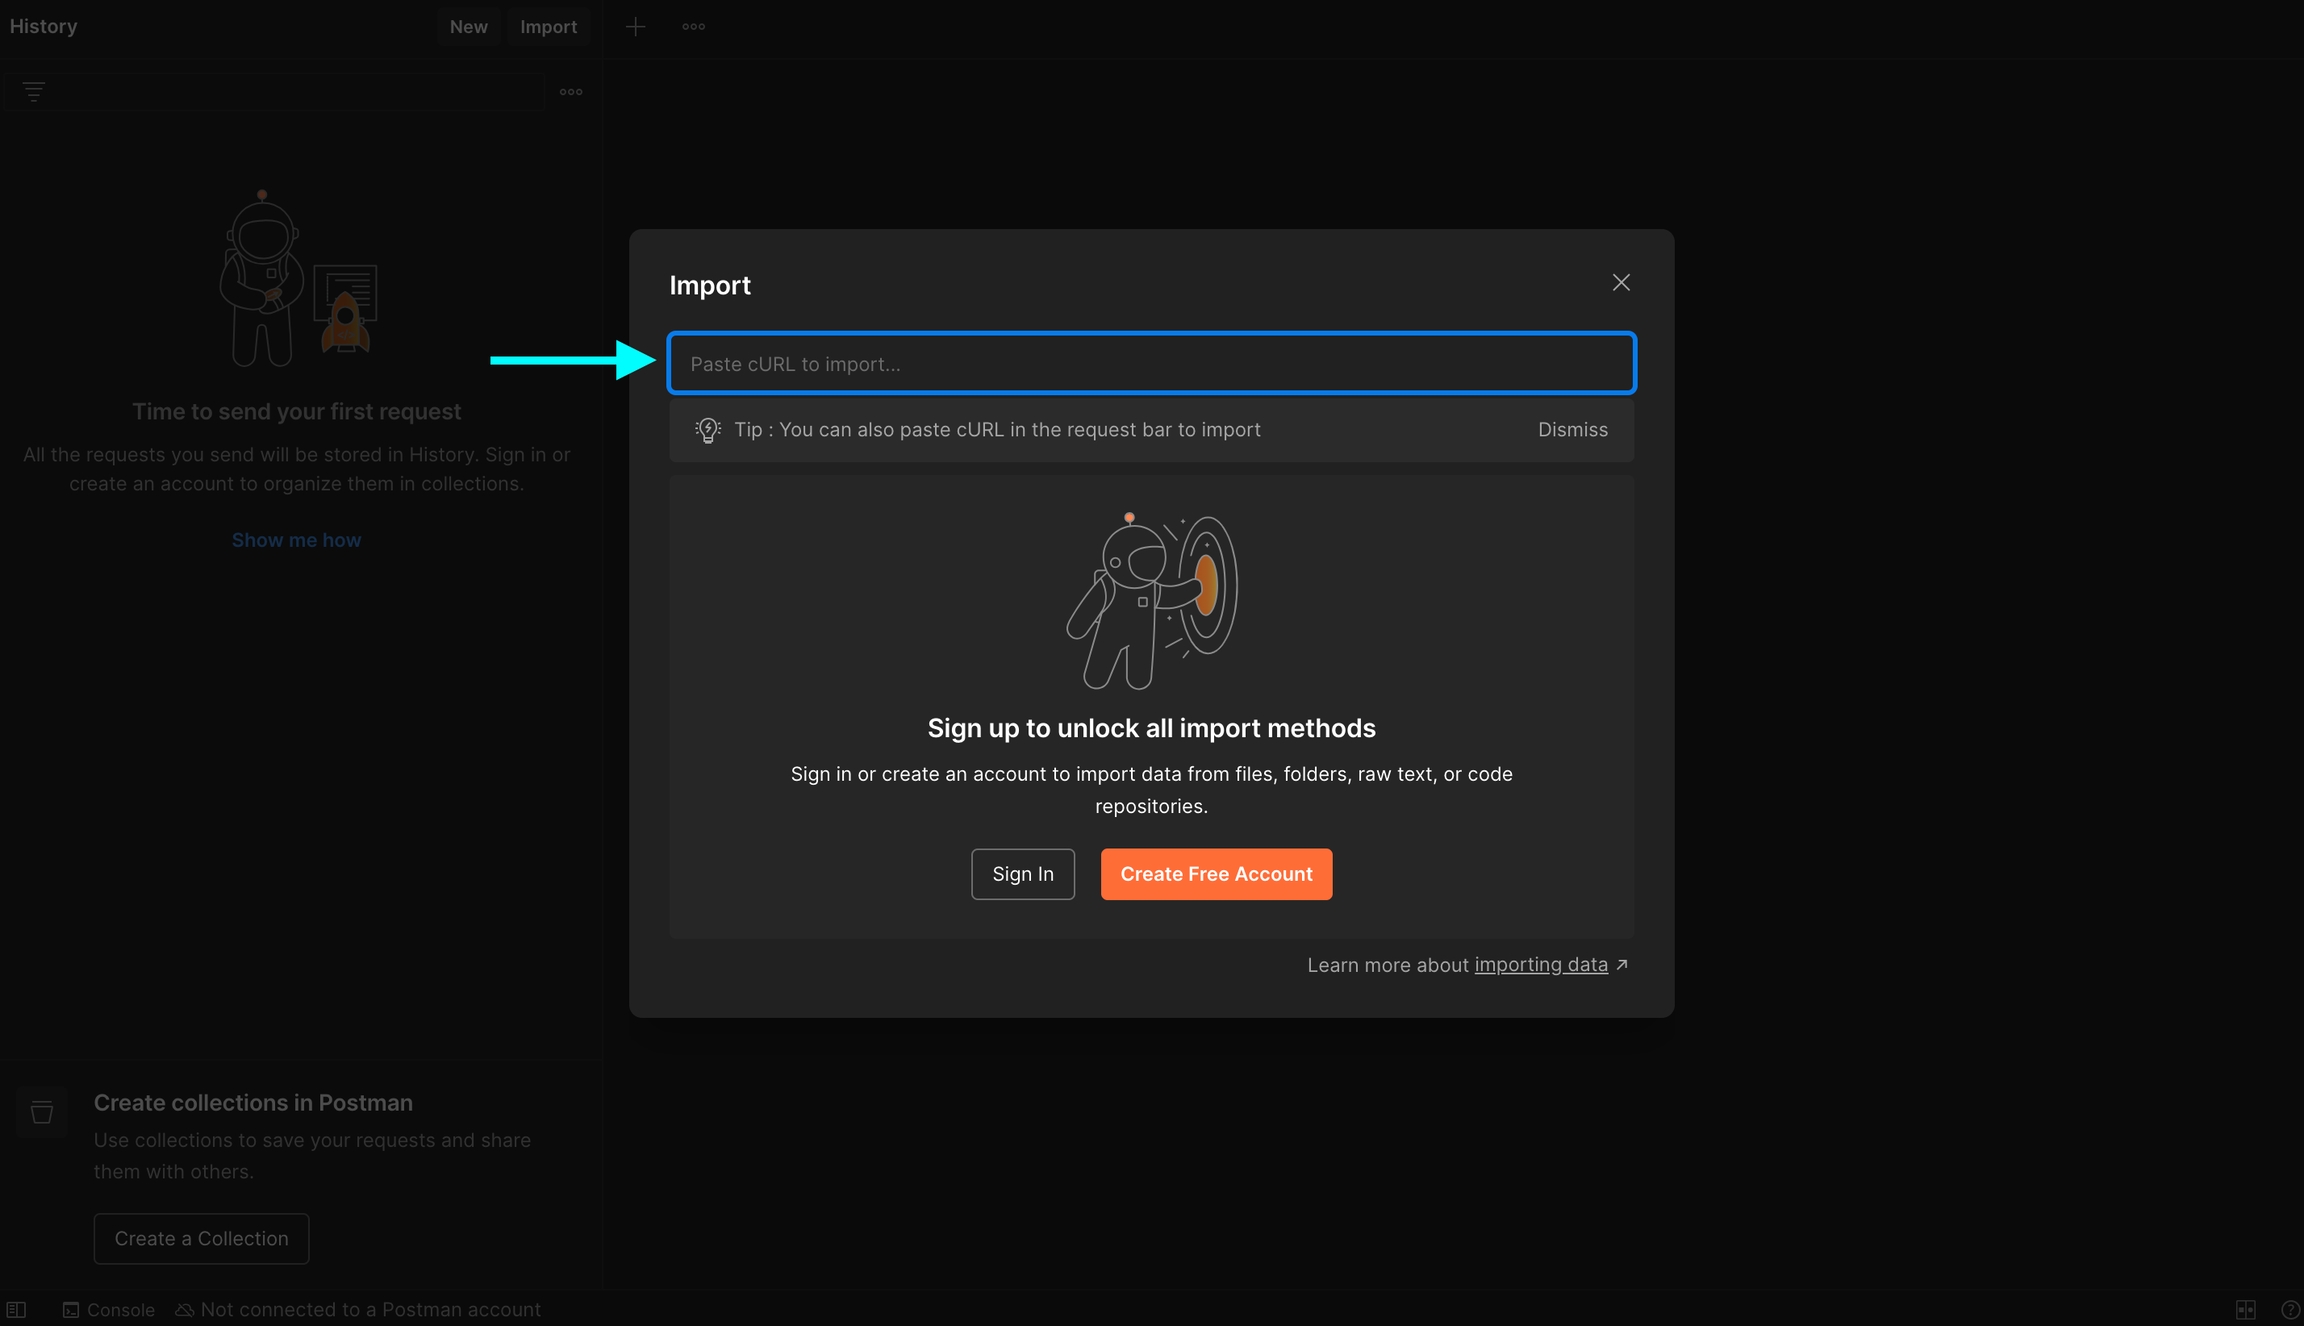Dismiss the cURL tip banner
This screenshot has width=2304, height=1326.
(x=1572, y=430)
